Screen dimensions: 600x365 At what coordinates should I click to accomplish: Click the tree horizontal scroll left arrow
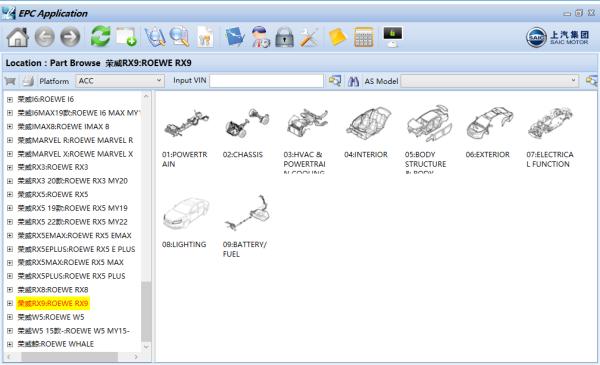(x=9, y=357)
